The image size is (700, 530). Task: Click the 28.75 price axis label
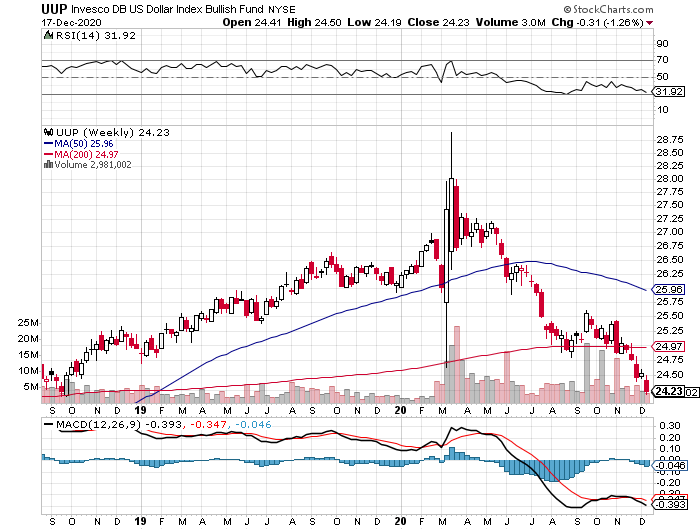tap(670, 139)
